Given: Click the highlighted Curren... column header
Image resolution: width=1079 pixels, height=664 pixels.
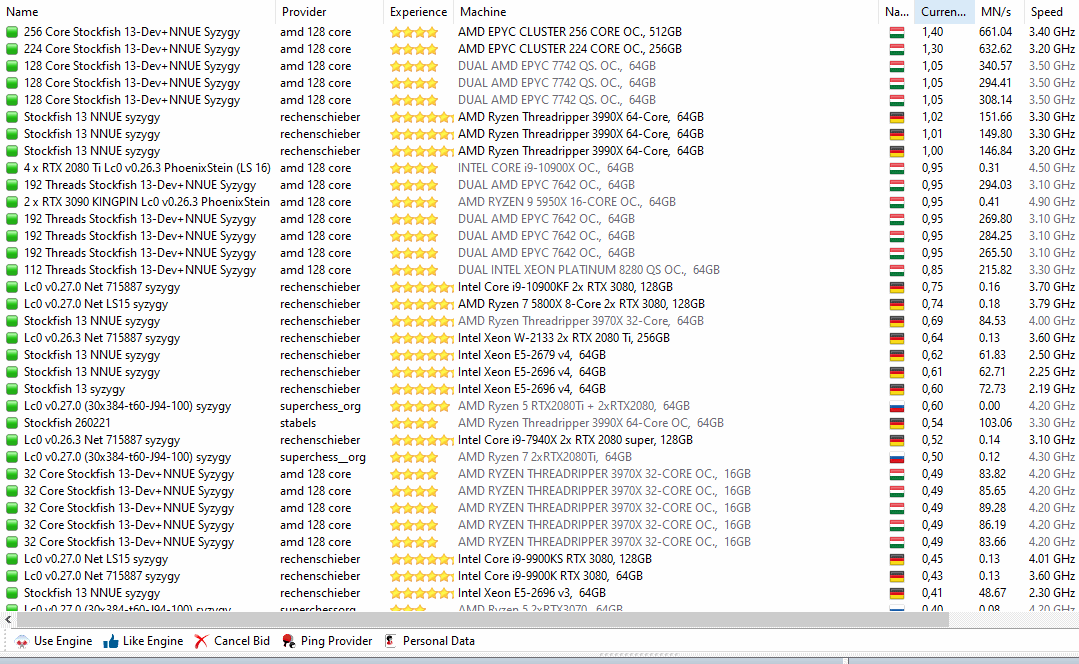Looking at the screenshot, I should click(x=944, y=12).
